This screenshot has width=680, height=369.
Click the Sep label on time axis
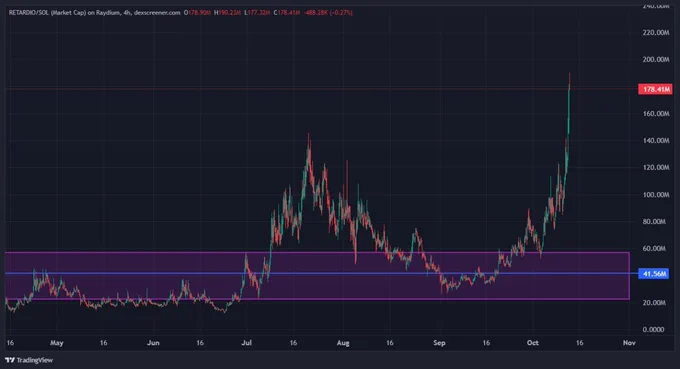[x=439, y=343]
